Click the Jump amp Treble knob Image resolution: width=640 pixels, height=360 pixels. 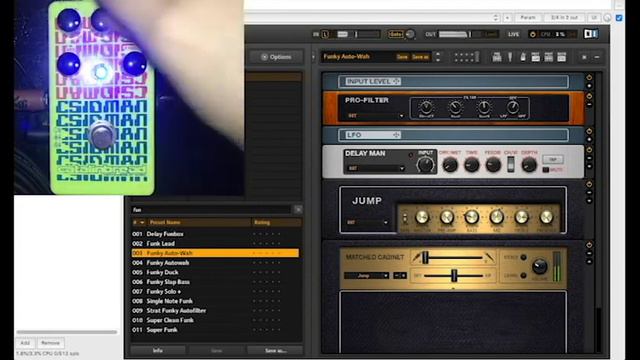[x=521, y=217]
